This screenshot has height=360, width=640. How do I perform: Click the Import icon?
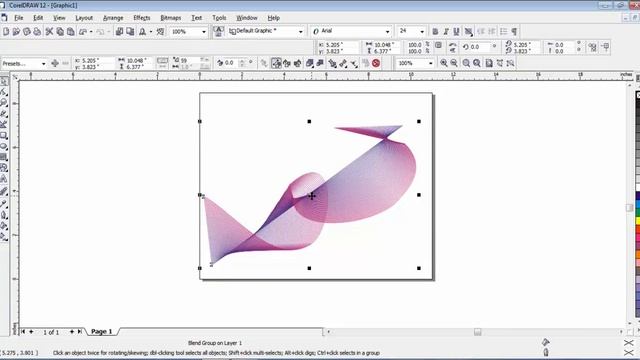point(120,31)
